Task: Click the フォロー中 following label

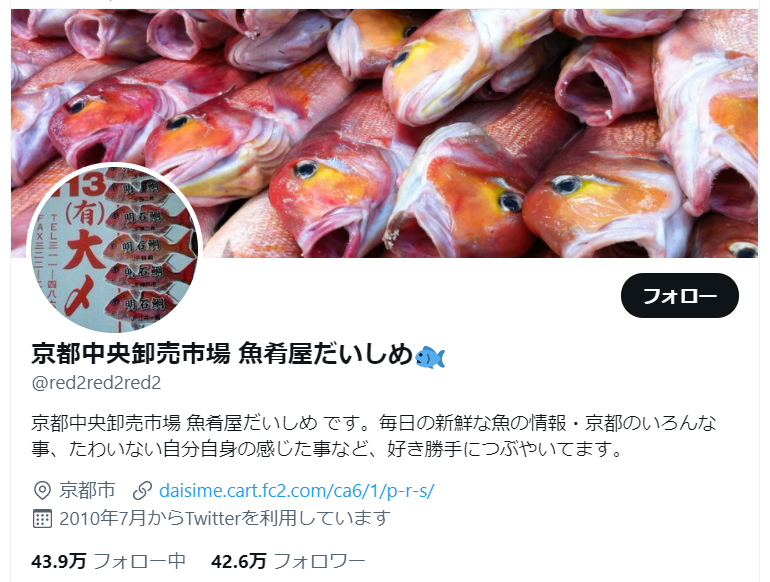Action: click(139, 561)
